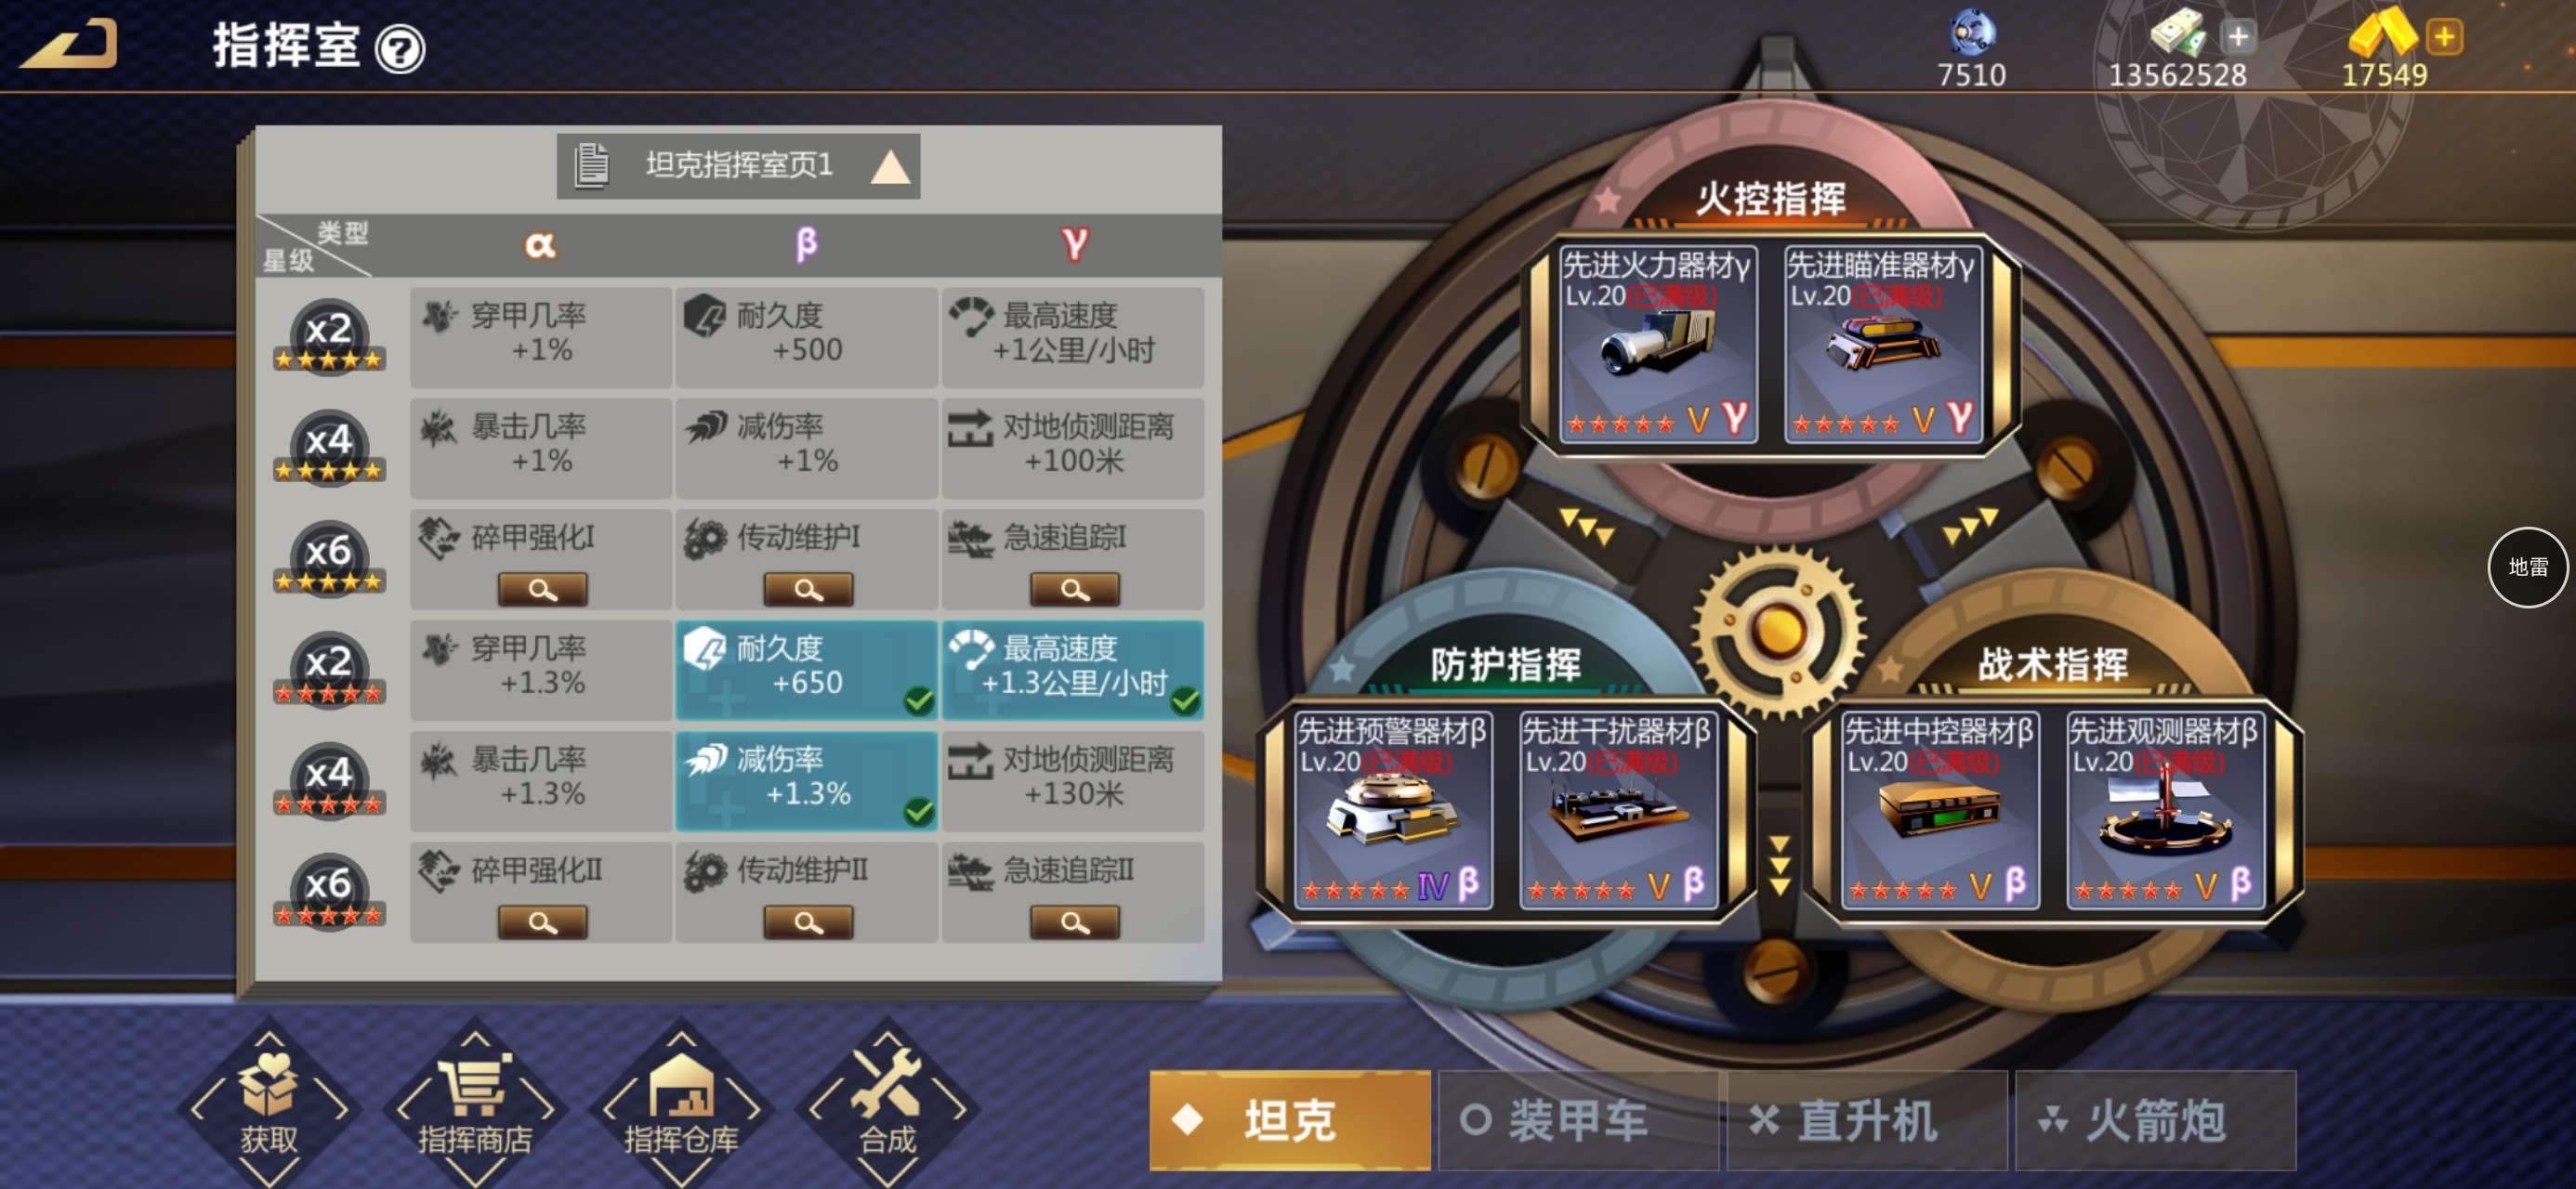
Task: Tap the round 地雷 button
Action: (x=2527, y=567)
